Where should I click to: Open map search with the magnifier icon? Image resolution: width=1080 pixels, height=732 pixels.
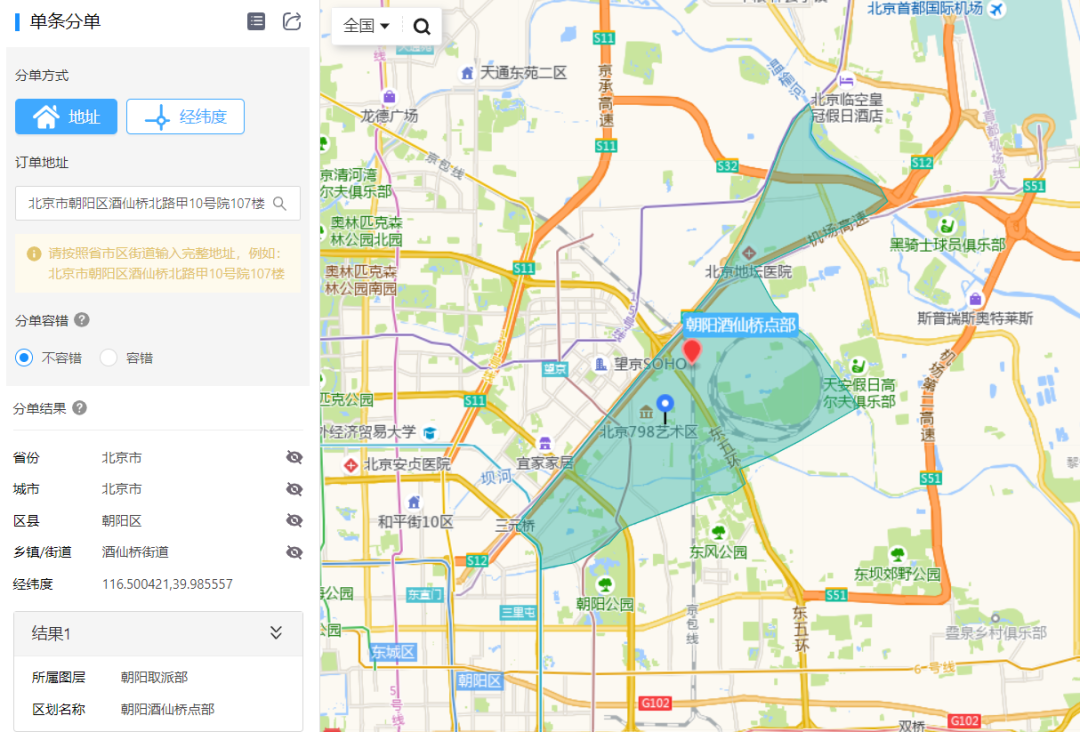[x=421, y=25]
